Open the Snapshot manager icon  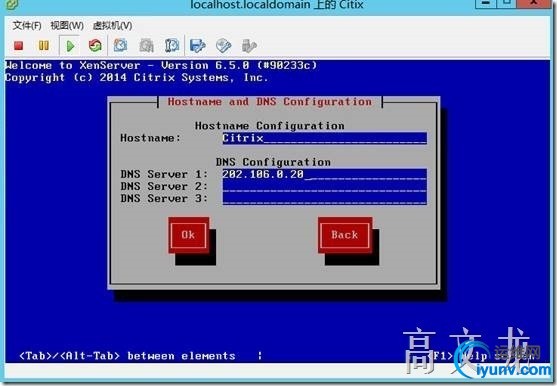point(172,45)
